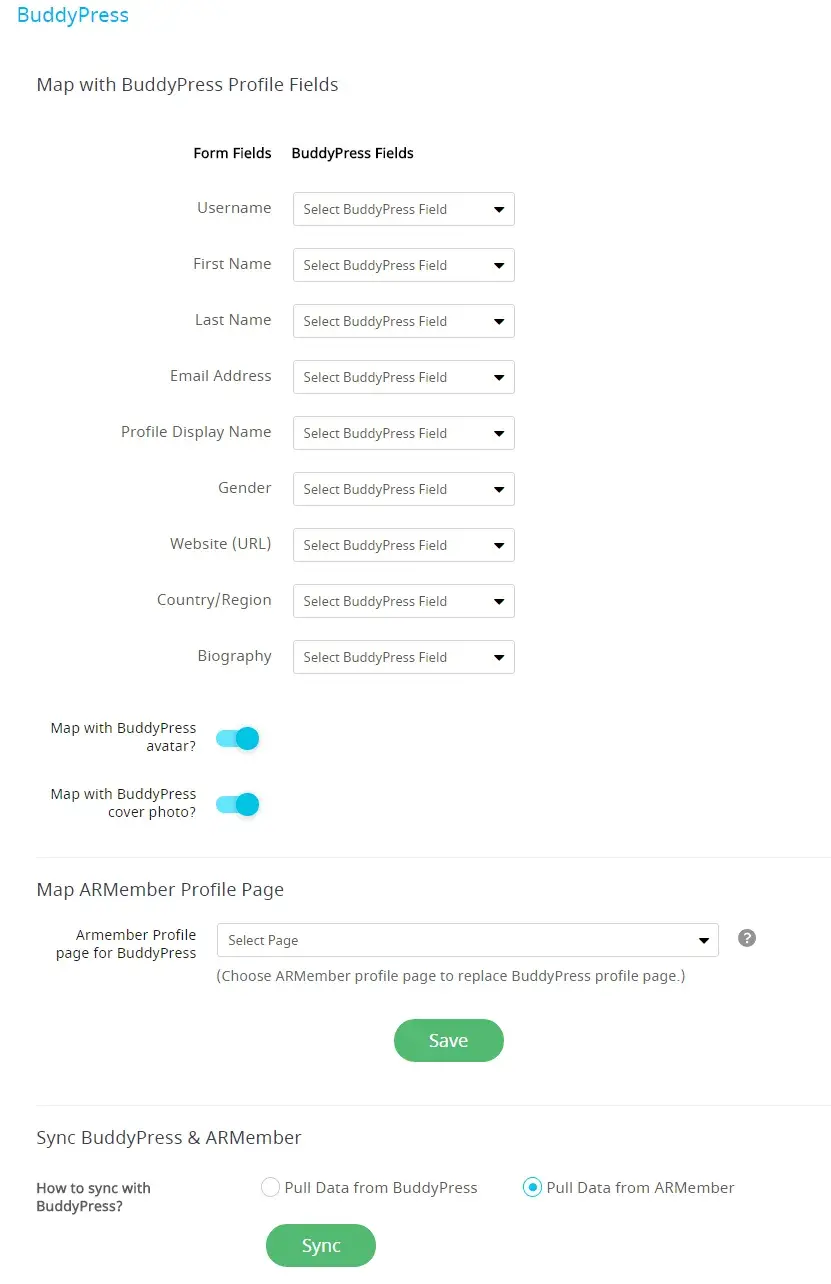This screenshot has width=831, height=1284.
Task: Select Pull Data from ARMember option
Action: coord(533,1188)
